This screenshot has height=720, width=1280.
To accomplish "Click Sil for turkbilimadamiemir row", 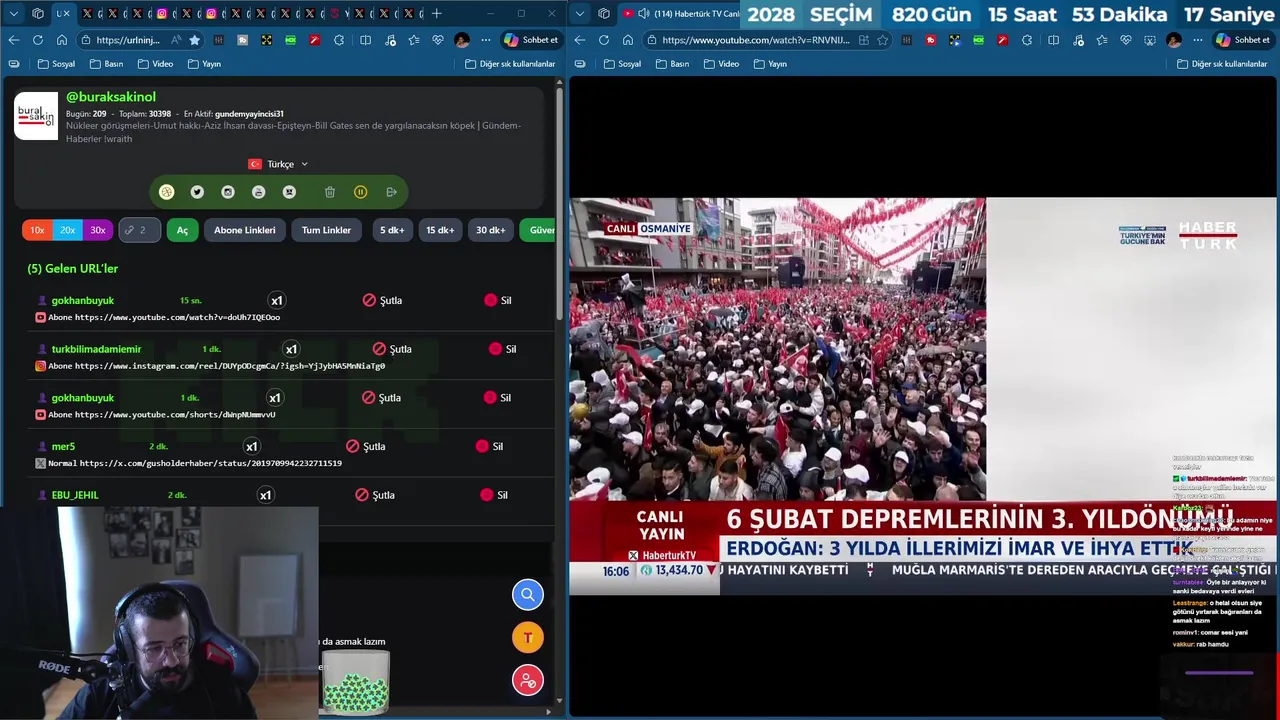I will click(x=503, y=349).
